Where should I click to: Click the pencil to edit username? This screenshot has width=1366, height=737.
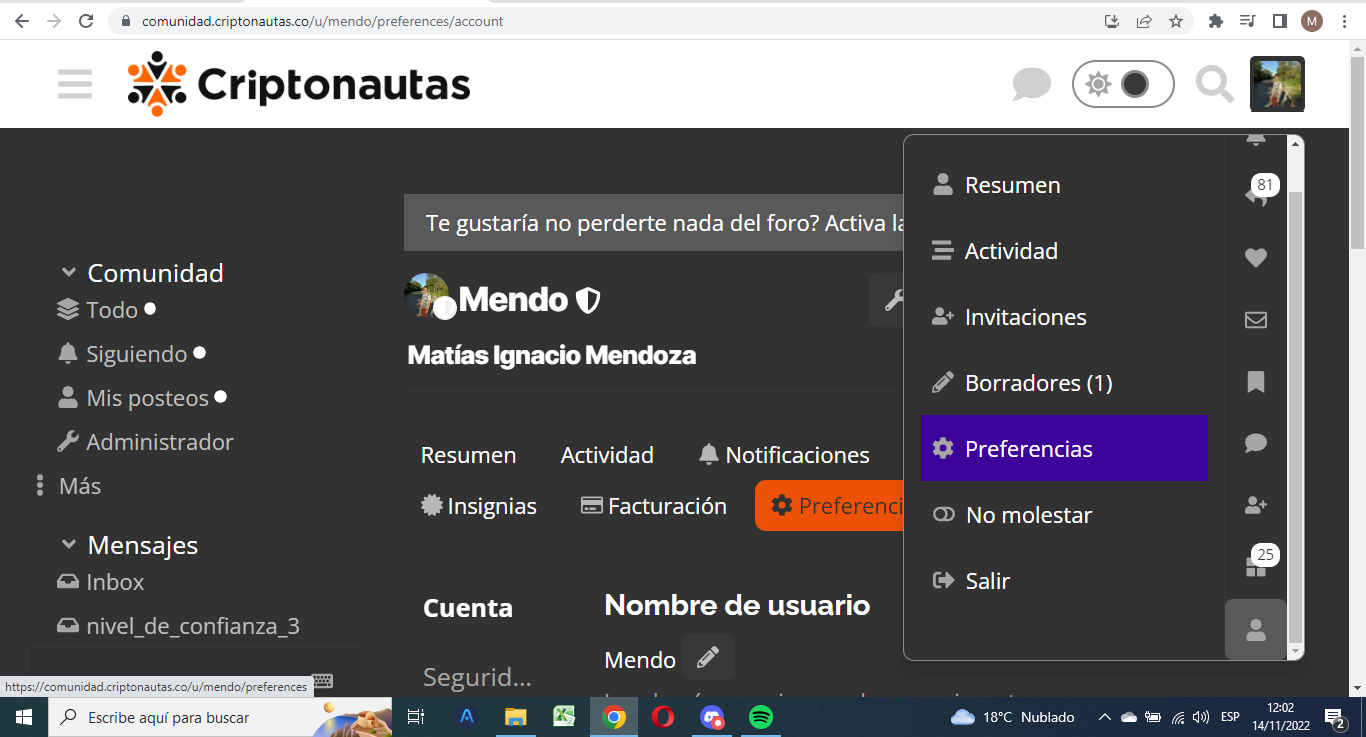click(x=708, y=657)
